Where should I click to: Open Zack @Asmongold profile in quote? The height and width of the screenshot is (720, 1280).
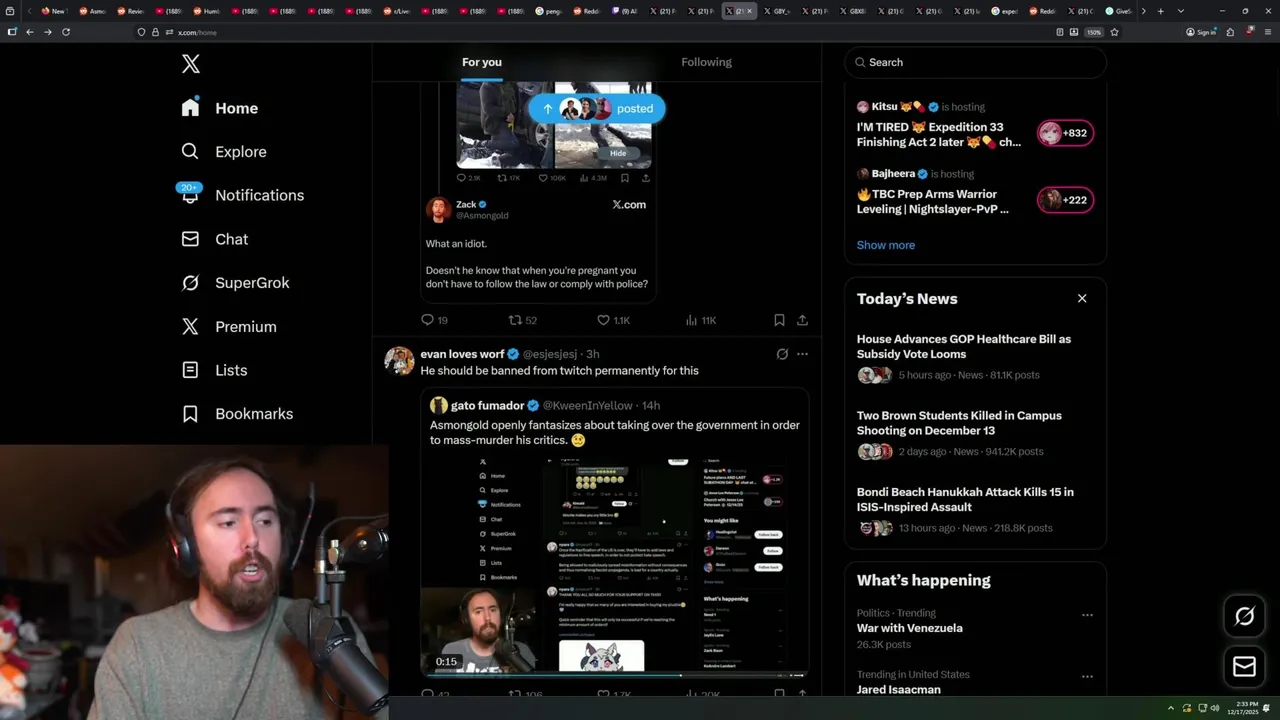pos(467,209)
